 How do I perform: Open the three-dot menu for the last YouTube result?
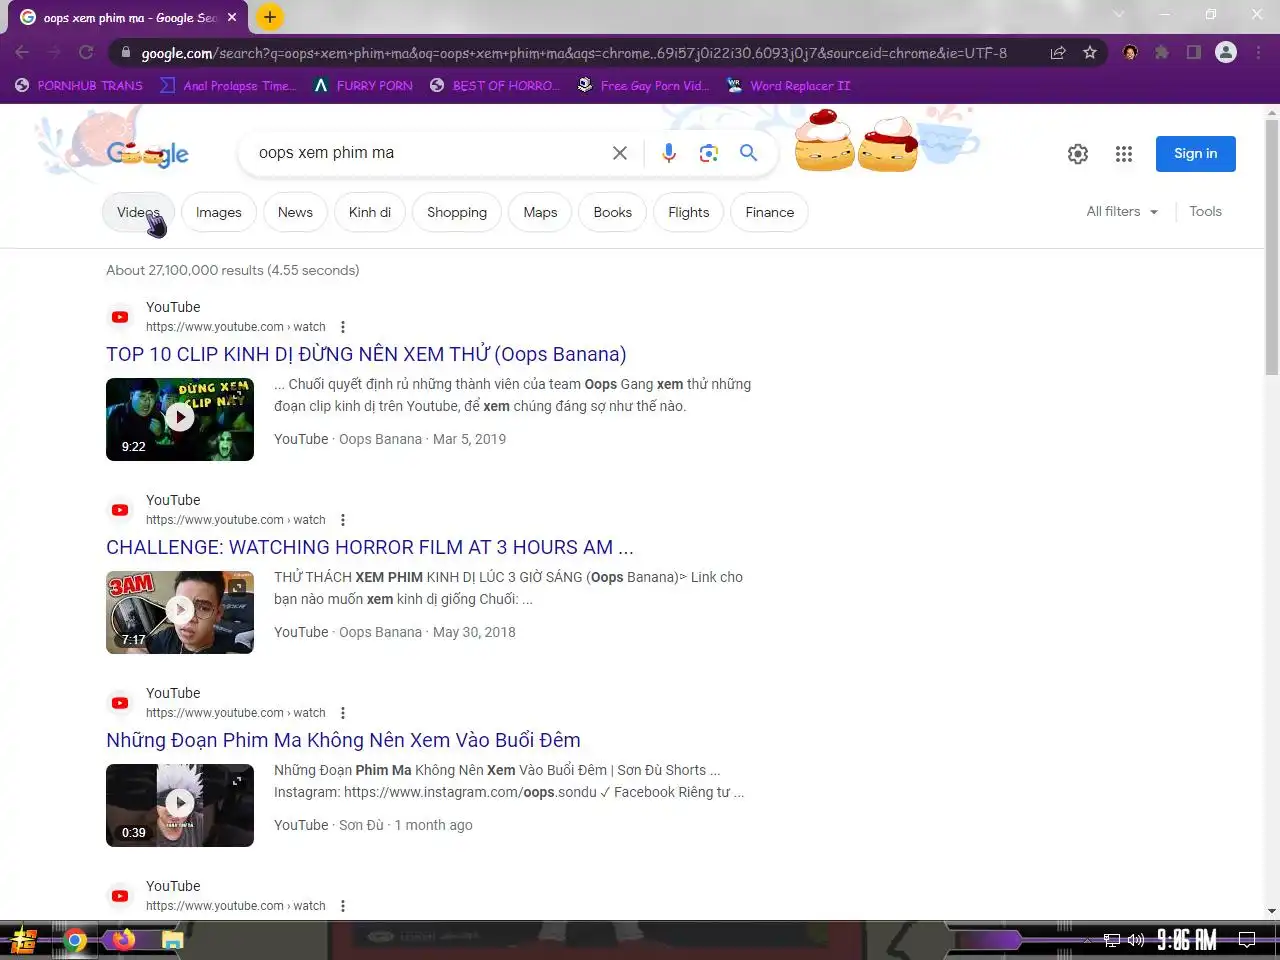click(343, 906)
